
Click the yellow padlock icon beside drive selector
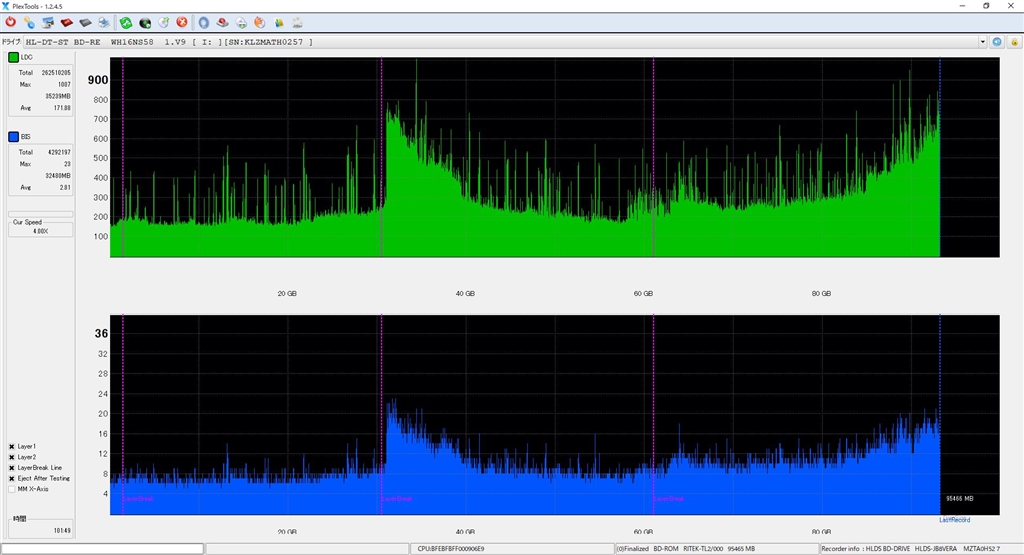[x=1014, y=42]
